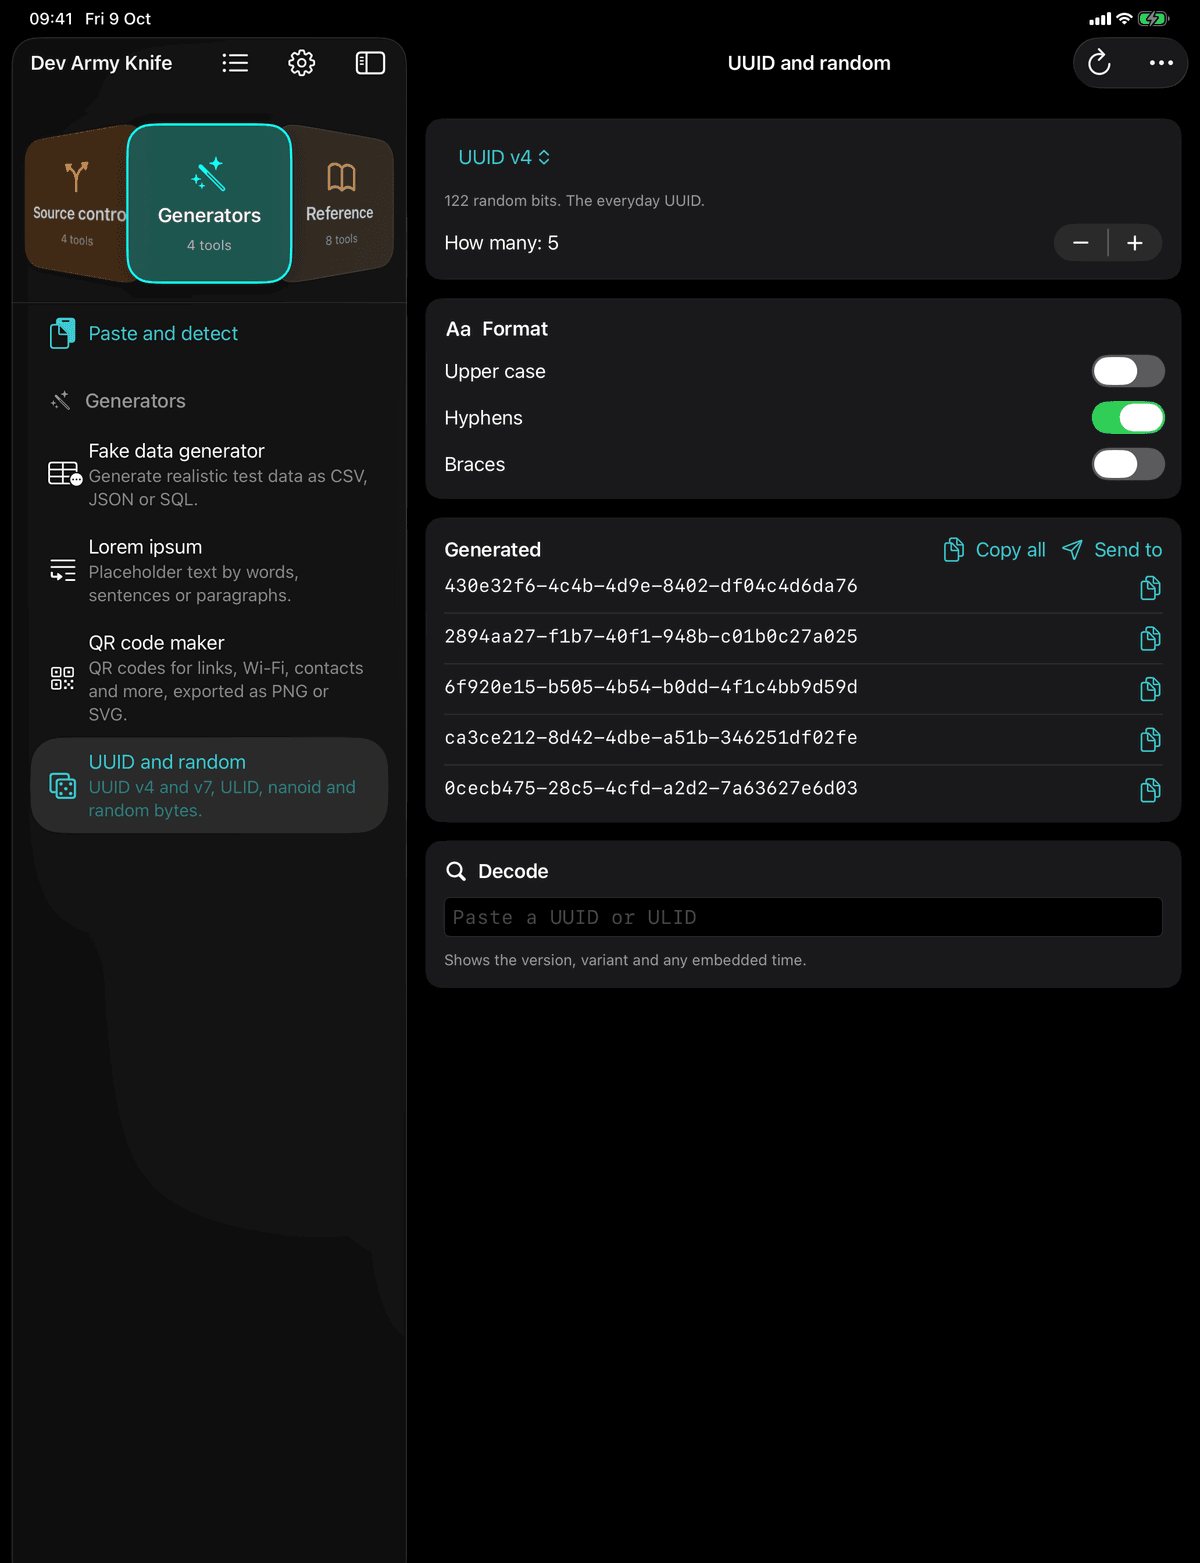Screen dimensions: 1200x1563
Task: Copy UUID starting with 430e32f6
Action: pos(1150,588)
